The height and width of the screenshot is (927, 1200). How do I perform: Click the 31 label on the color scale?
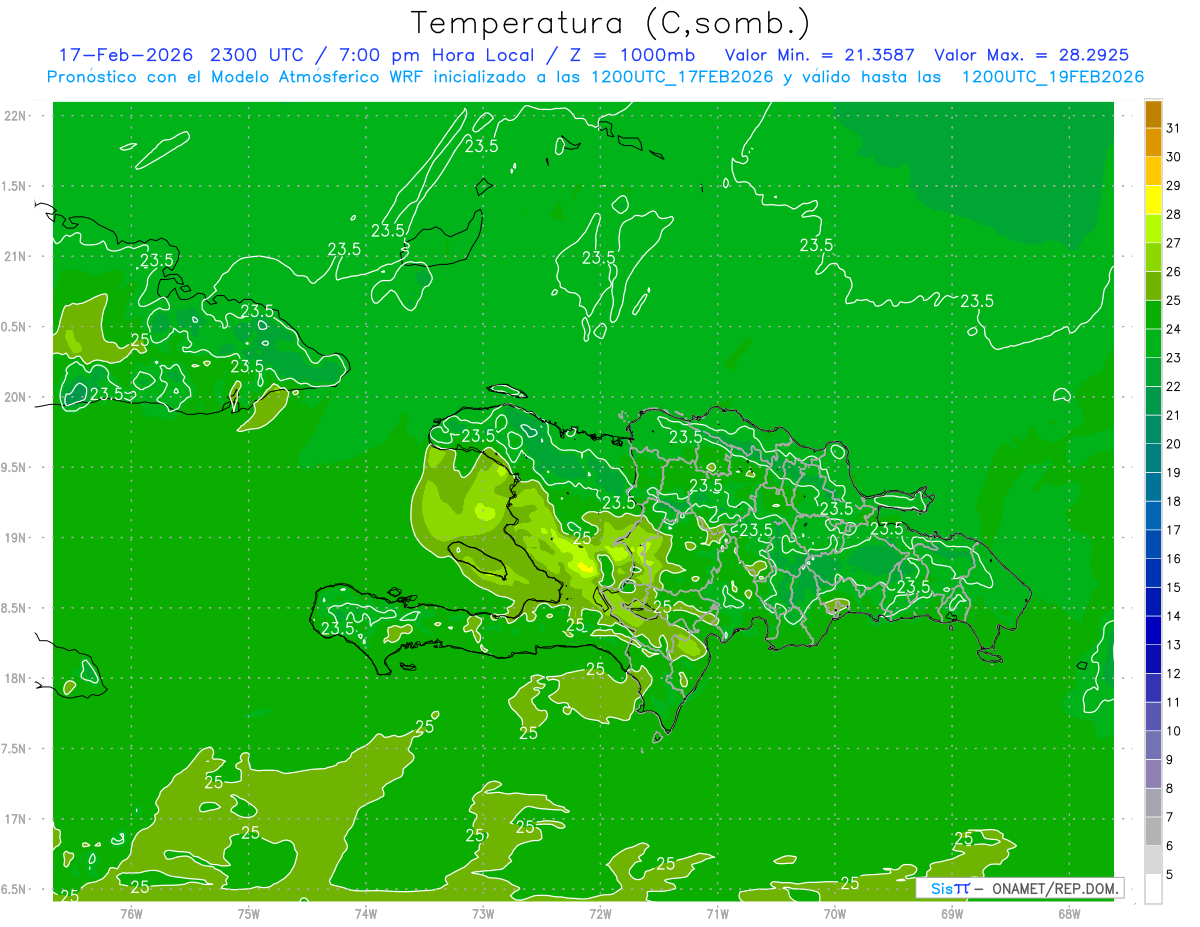coord(1174,128)
